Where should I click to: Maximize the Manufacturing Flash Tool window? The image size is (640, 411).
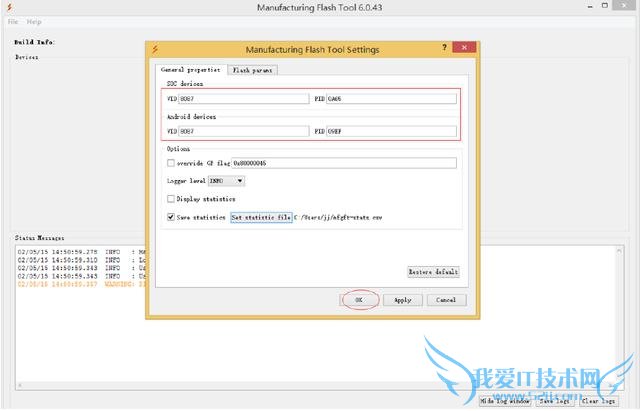(x=605, y=6)
